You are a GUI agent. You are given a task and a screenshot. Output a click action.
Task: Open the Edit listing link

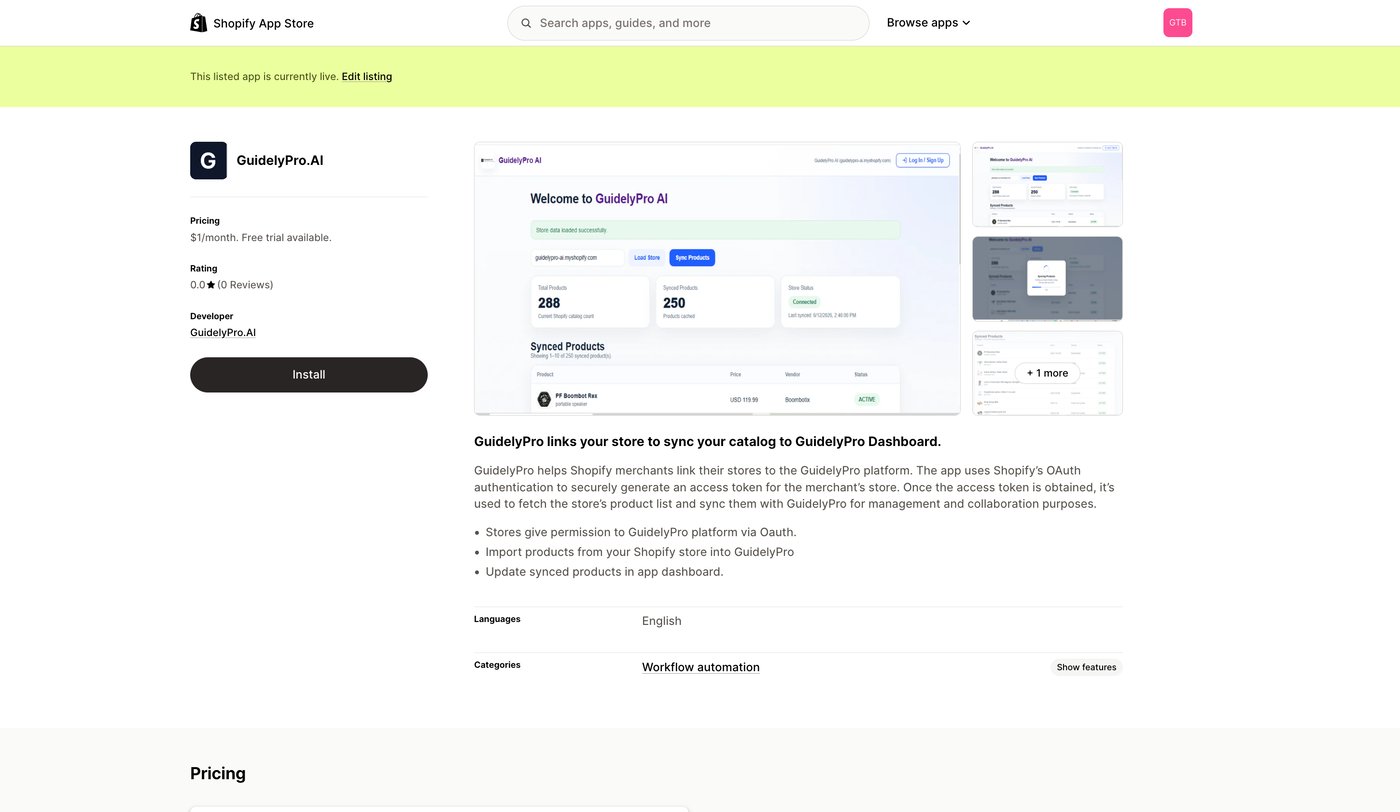367,77
